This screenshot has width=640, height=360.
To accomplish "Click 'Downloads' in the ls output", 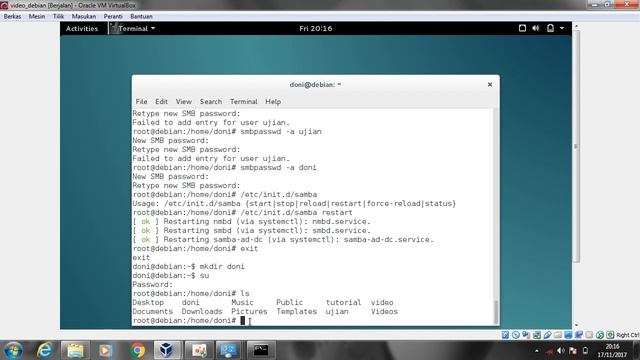I will [x=202, y=311].
